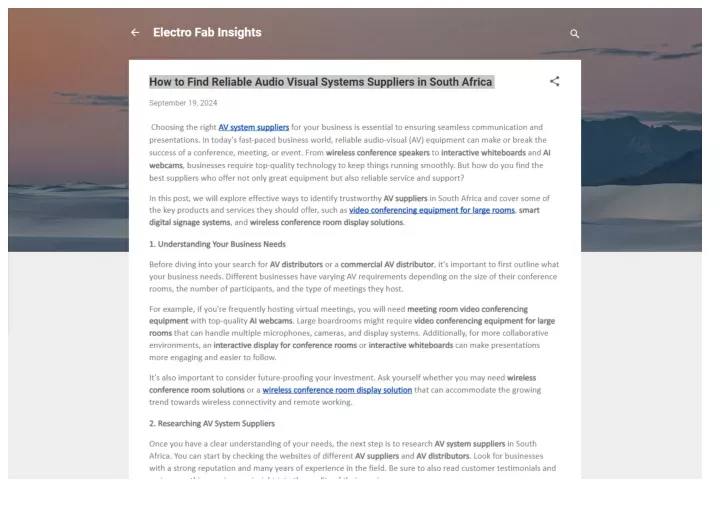
Task: Go back using the left arrow icon
Action: click(x=135, y=33)
